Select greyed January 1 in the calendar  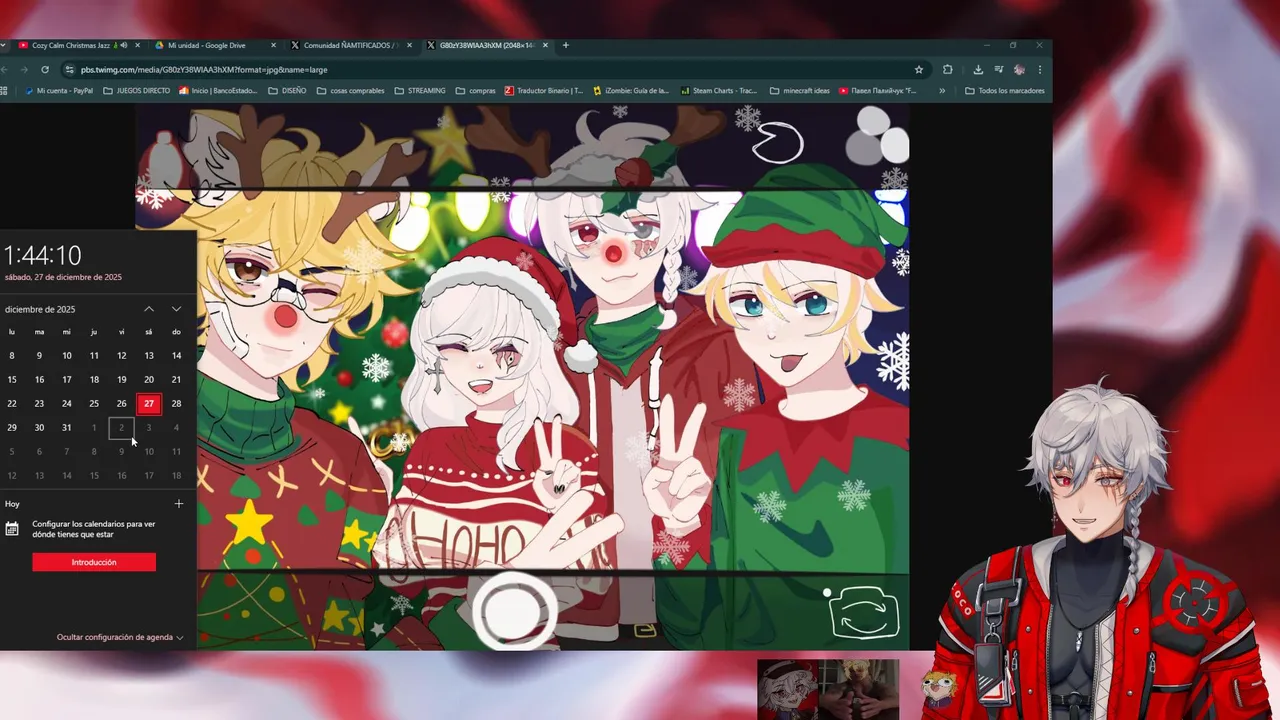94,428
